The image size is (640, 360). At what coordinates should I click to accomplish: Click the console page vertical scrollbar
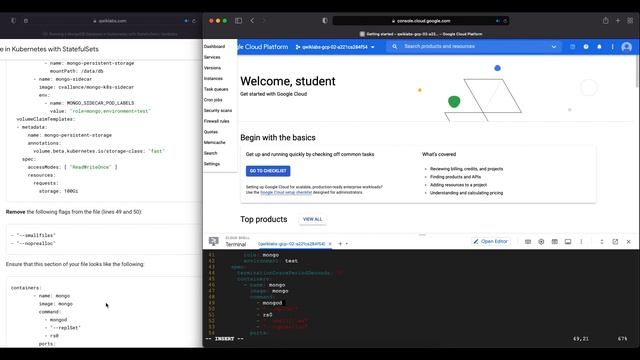click(x=637, y=71)
